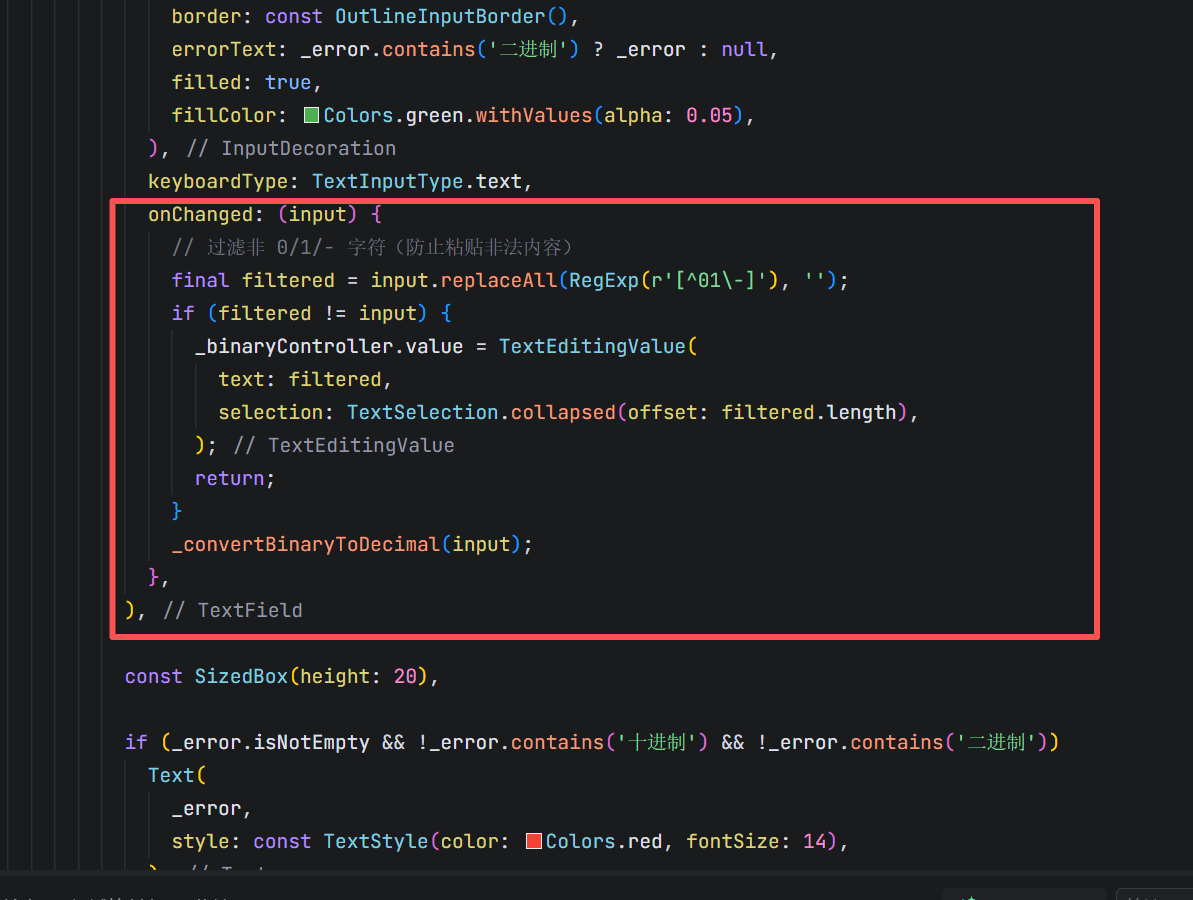Click the TextInputType class name

pyautogui.click(x=387, y=181)
